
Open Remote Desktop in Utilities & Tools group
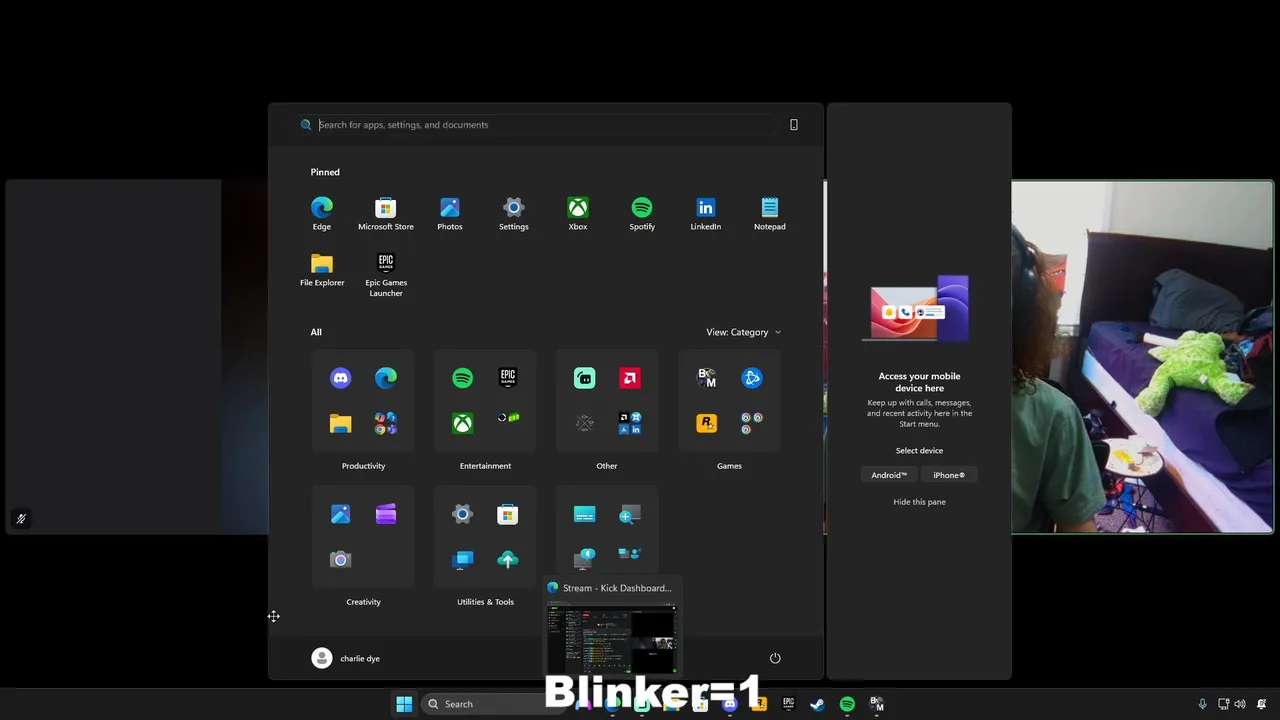[x=462, y=559]
